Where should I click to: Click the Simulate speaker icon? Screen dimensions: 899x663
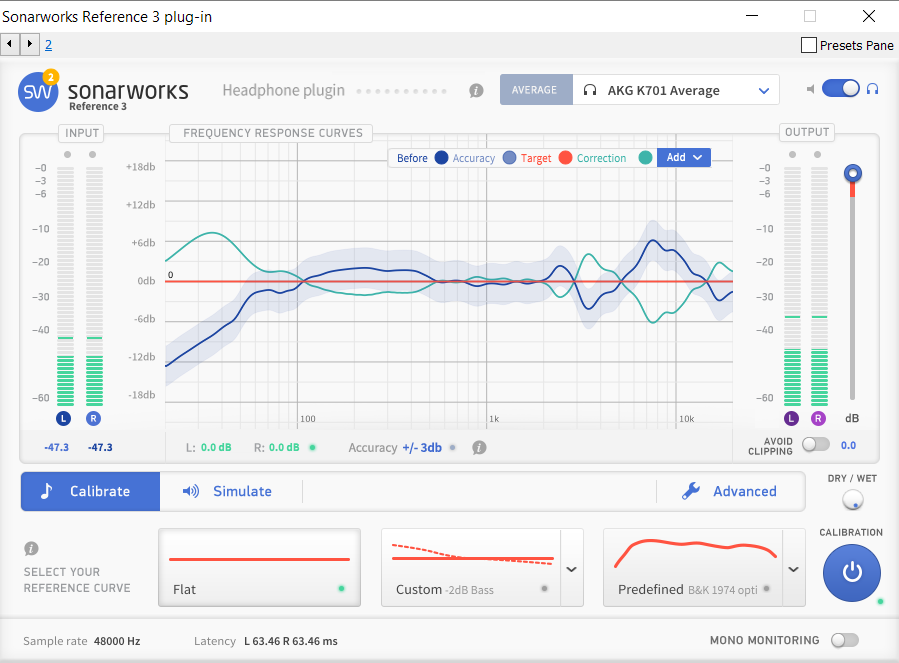[191, 491]
